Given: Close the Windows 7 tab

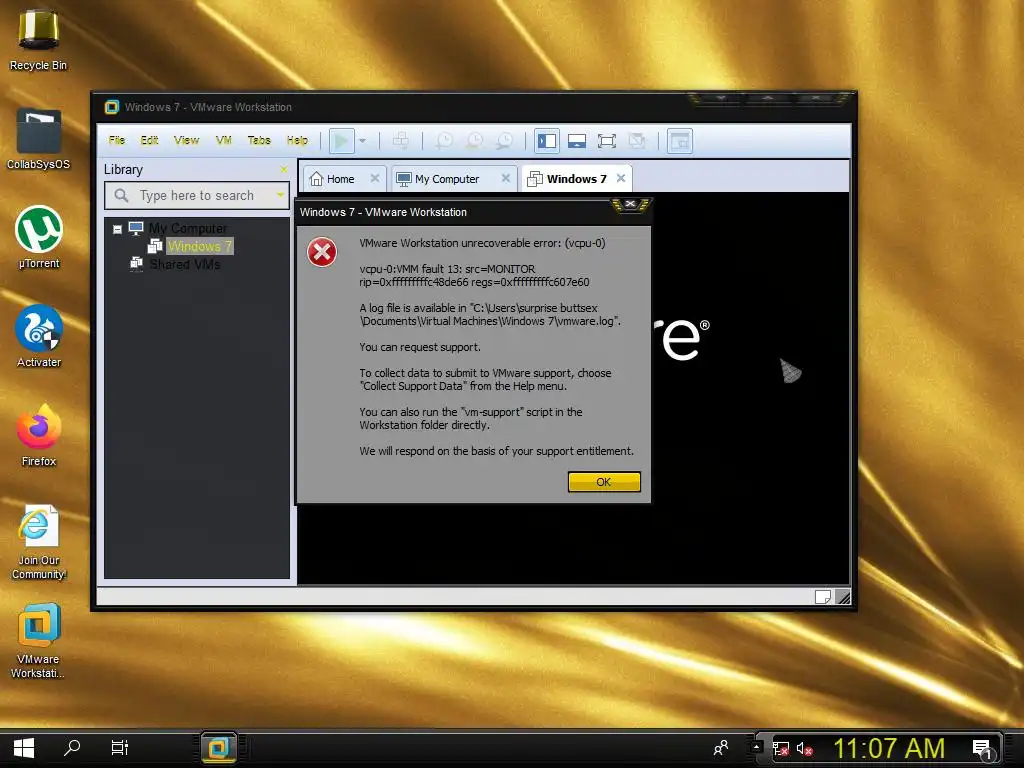Looking at the screenshot, I should (621, 178).
